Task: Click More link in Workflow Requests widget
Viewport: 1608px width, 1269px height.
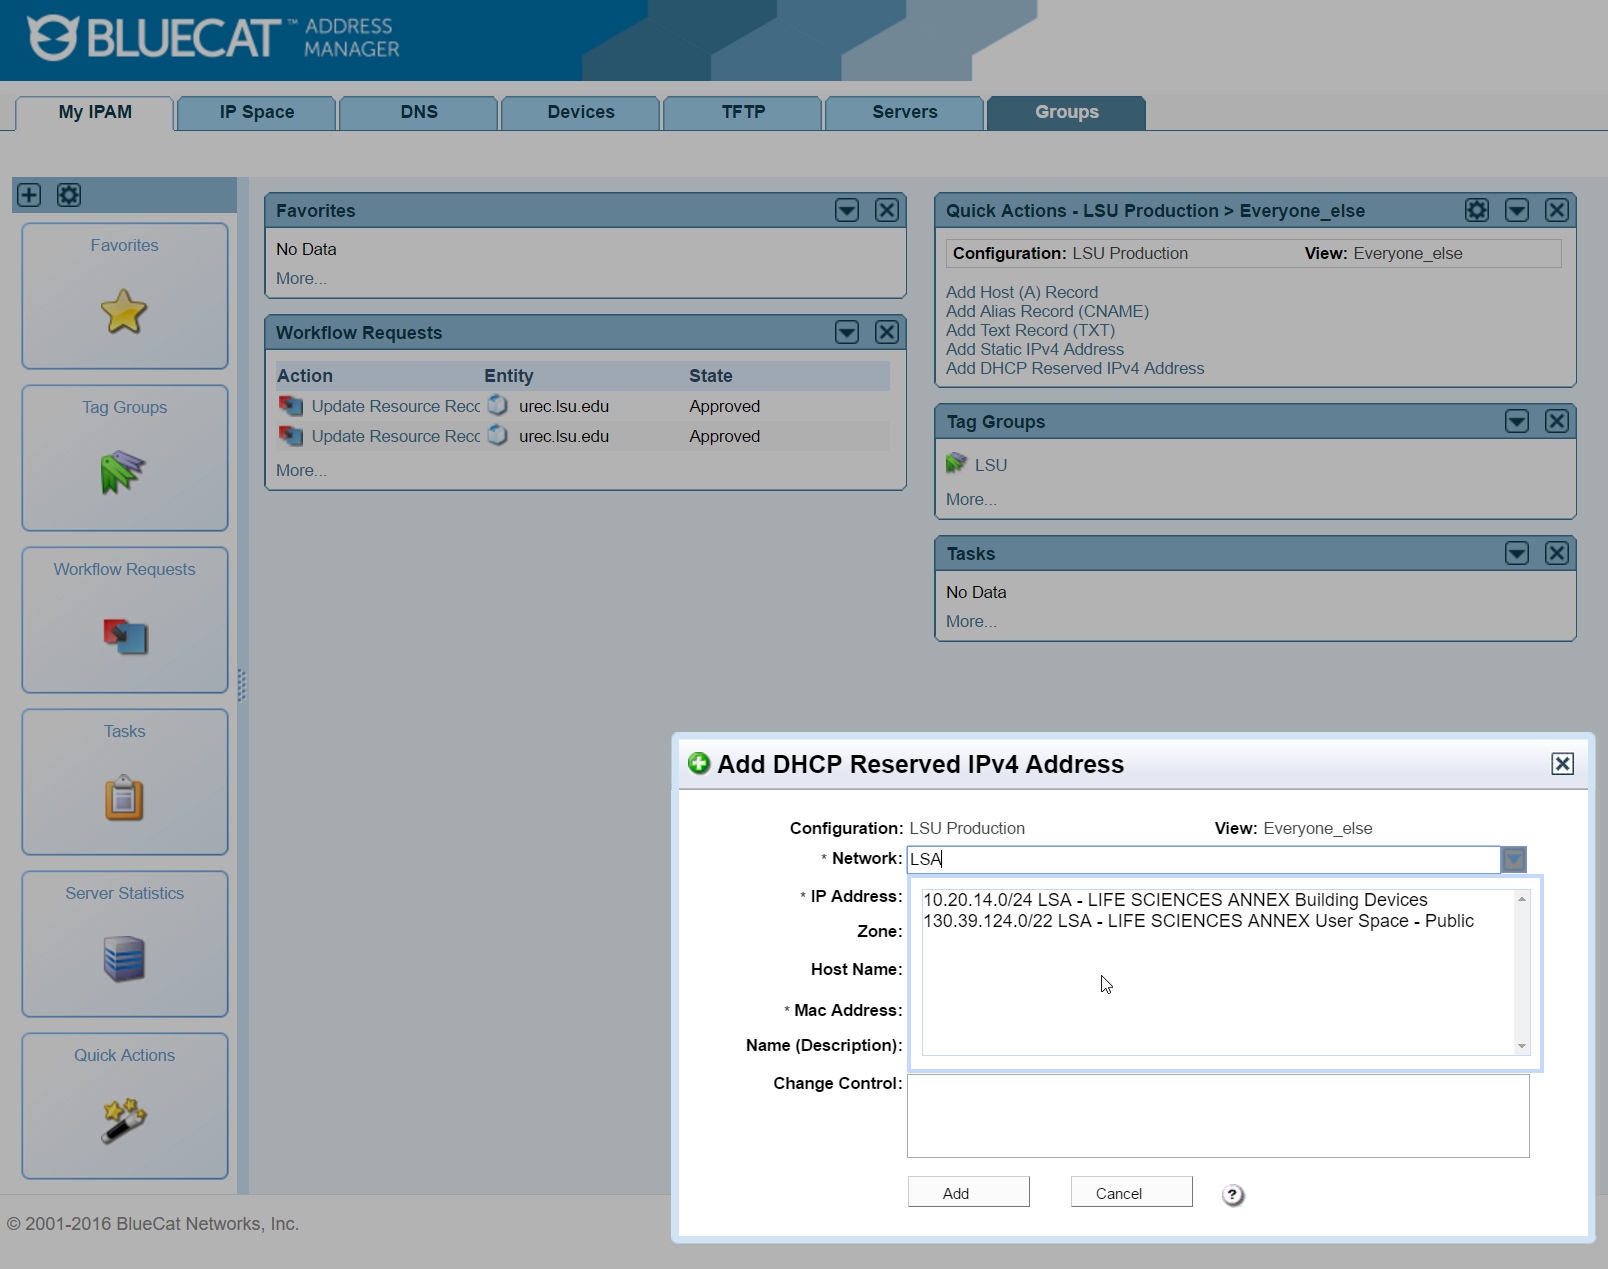Action: click(x=301, y=471)
